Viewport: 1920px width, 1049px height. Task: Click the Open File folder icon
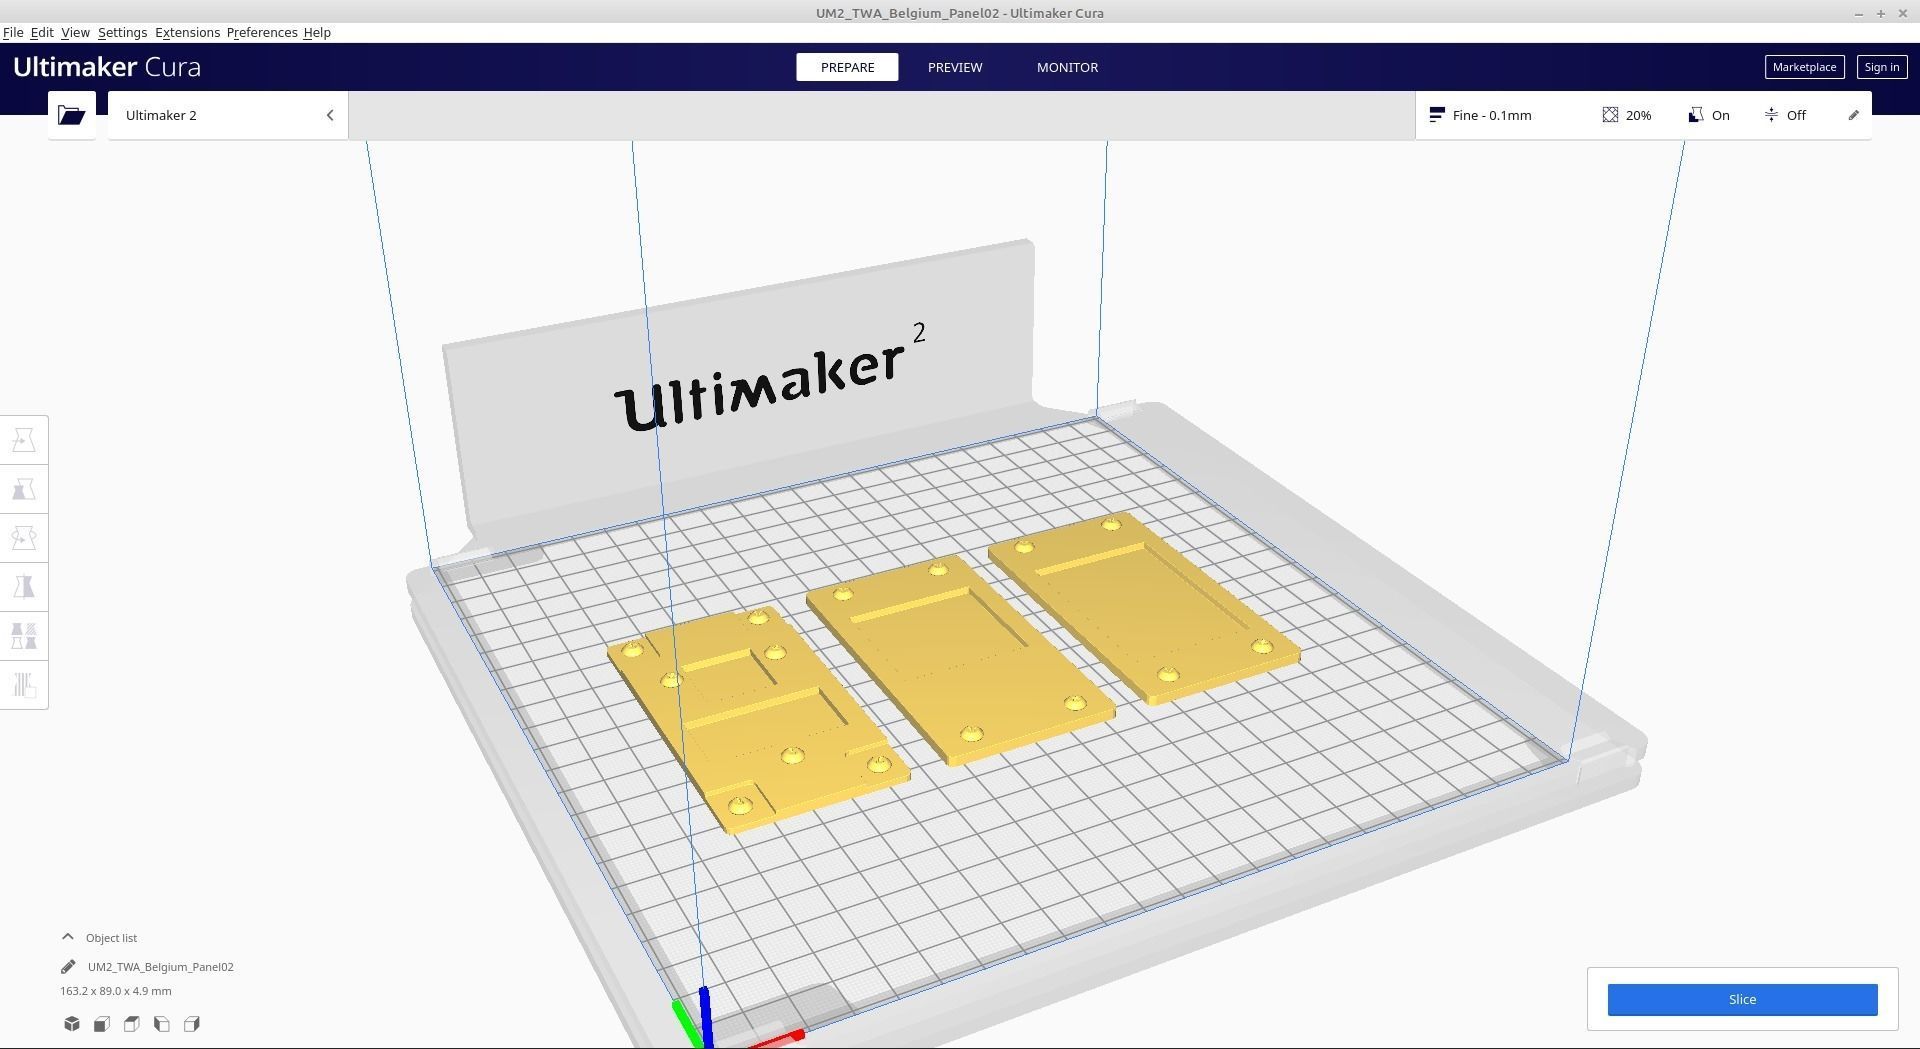click(72, 115)
